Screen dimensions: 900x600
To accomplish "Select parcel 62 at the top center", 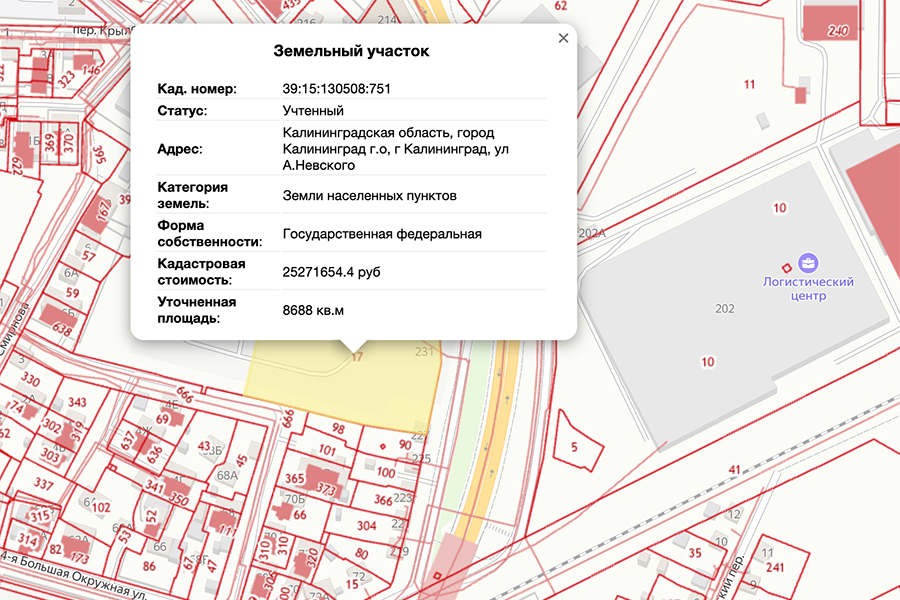I will (560, 8).
